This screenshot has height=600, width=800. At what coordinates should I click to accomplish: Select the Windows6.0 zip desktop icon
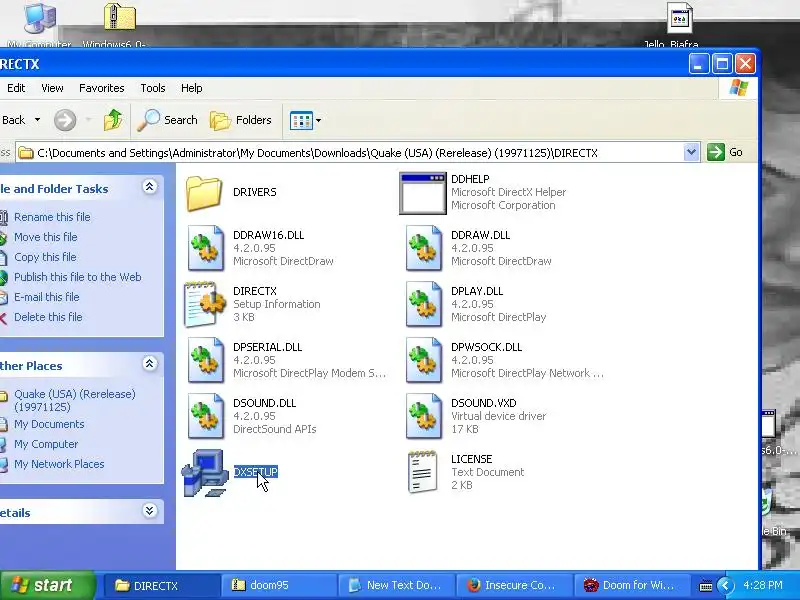[119, 16]
